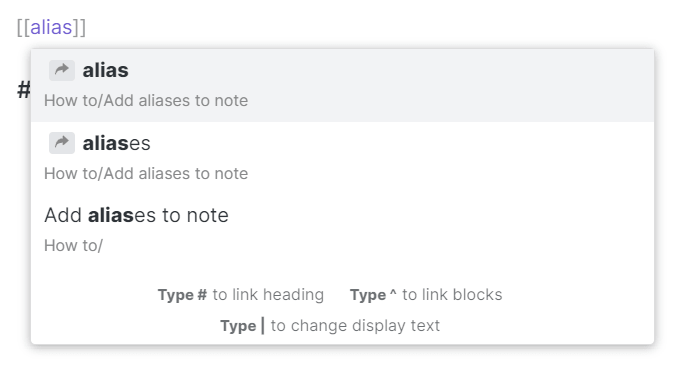Click the alias arrow icon in first suggestion
This screenshot has width=693, height=371.
click(62, 70)
